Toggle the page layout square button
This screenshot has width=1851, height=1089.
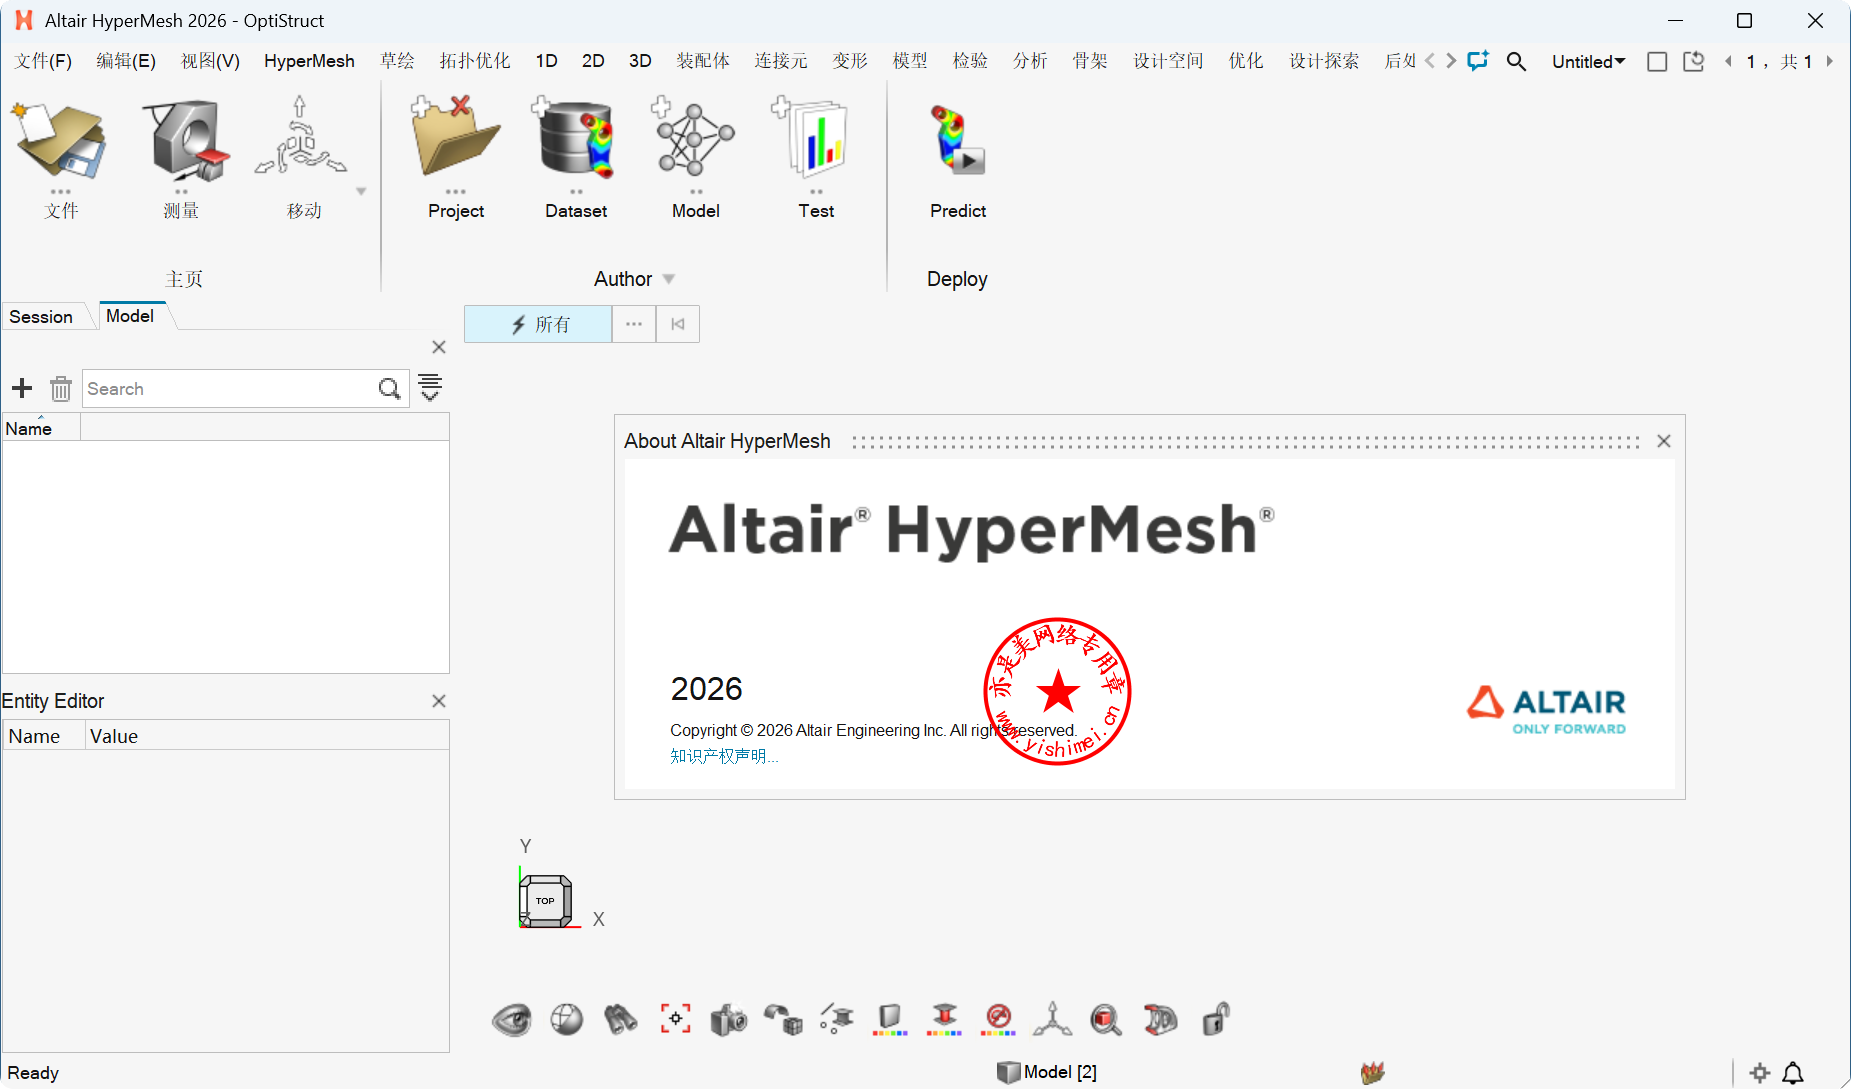pos(1657,62)
